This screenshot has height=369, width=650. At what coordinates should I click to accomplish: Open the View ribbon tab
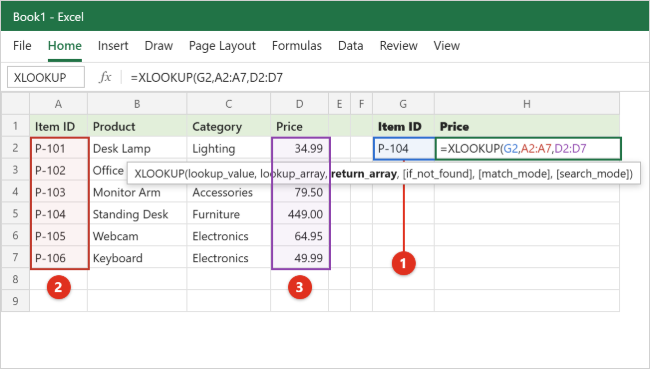[446, 46]
